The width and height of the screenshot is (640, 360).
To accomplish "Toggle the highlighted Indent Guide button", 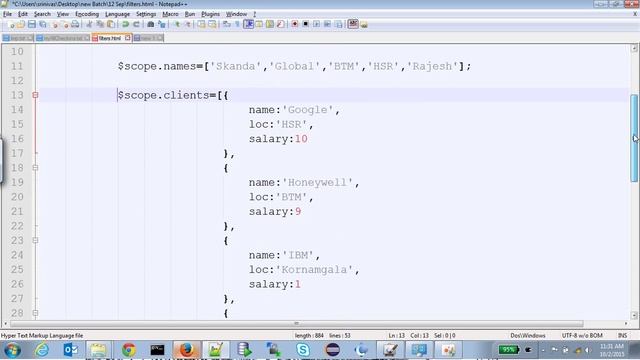I will coord(249,24).
